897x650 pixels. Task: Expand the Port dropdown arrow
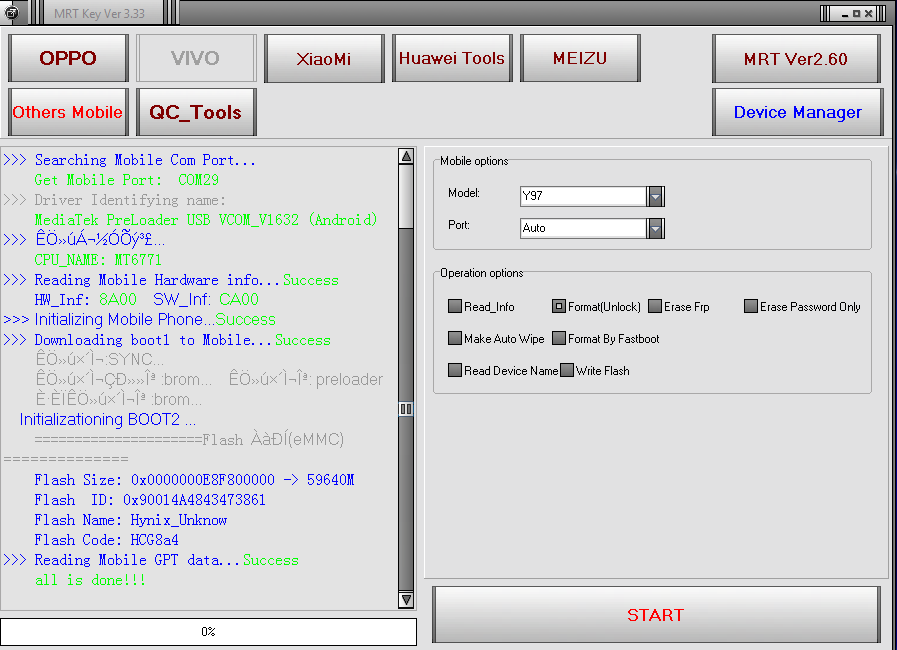[656, 228]
